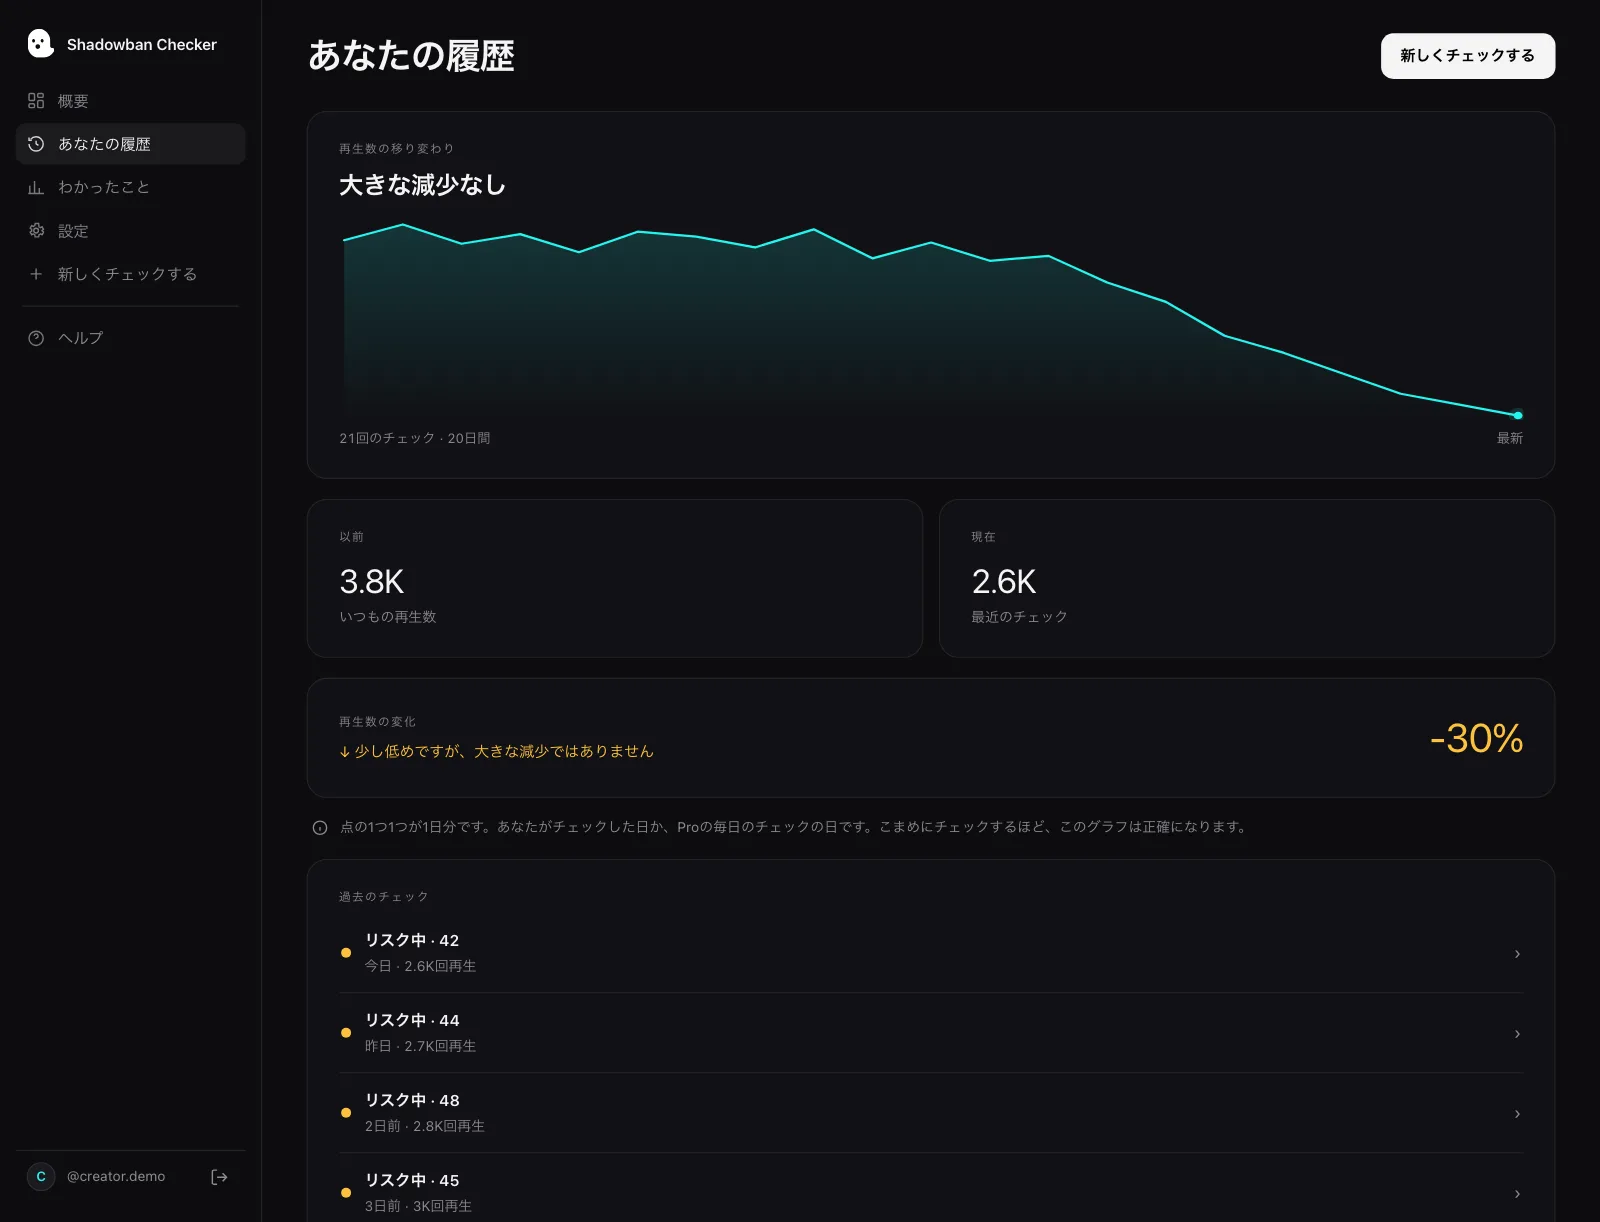1600x1222 pixels.
Task: Select 新しくチェックする in the sidebar
Action: (131, 274)
